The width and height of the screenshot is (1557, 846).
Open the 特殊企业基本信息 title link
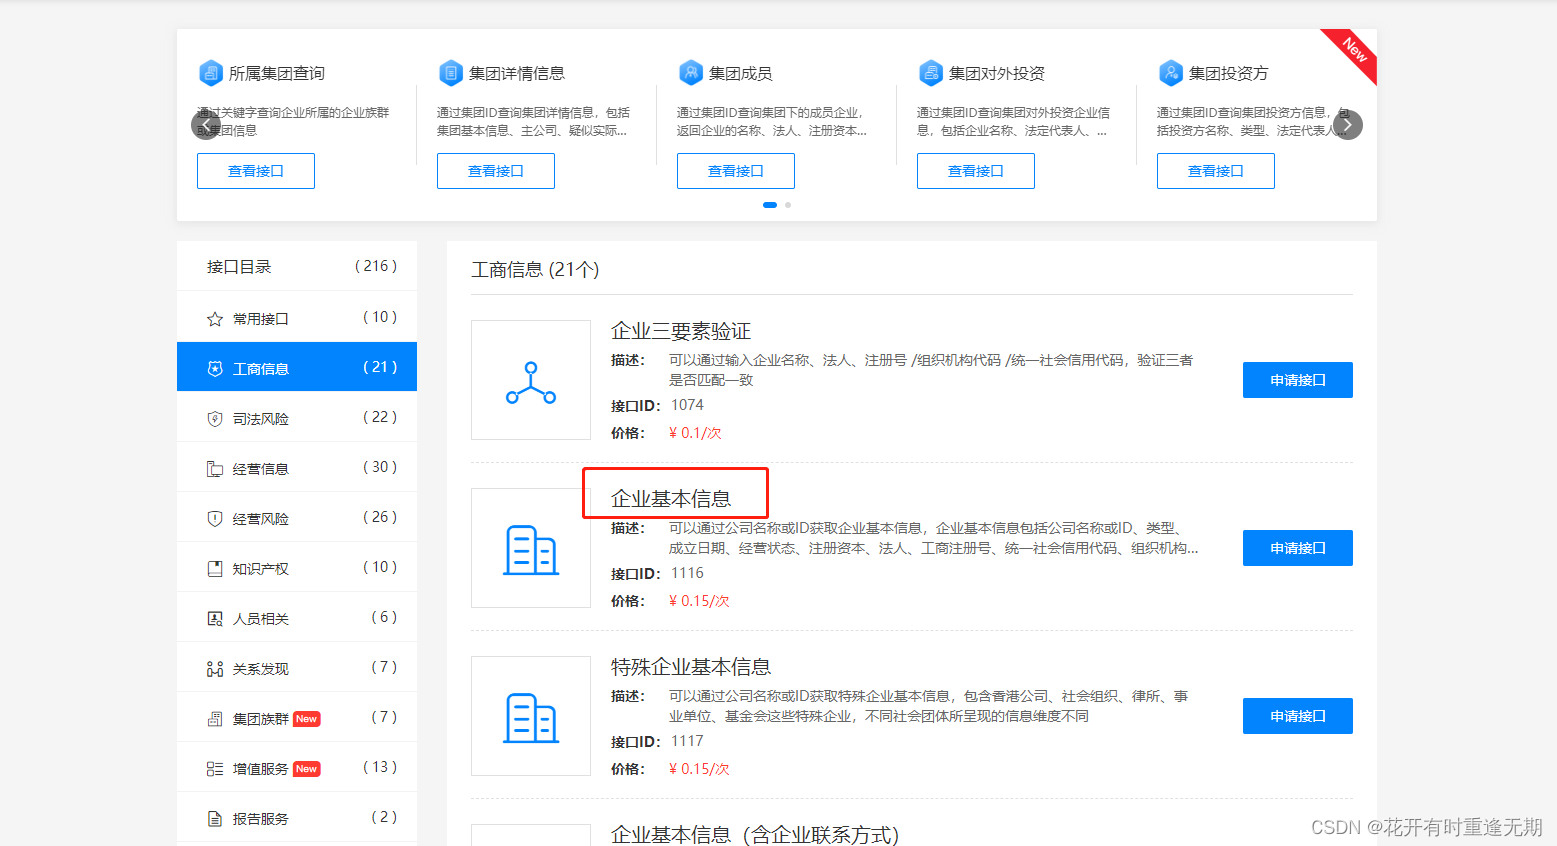point(691,667)
